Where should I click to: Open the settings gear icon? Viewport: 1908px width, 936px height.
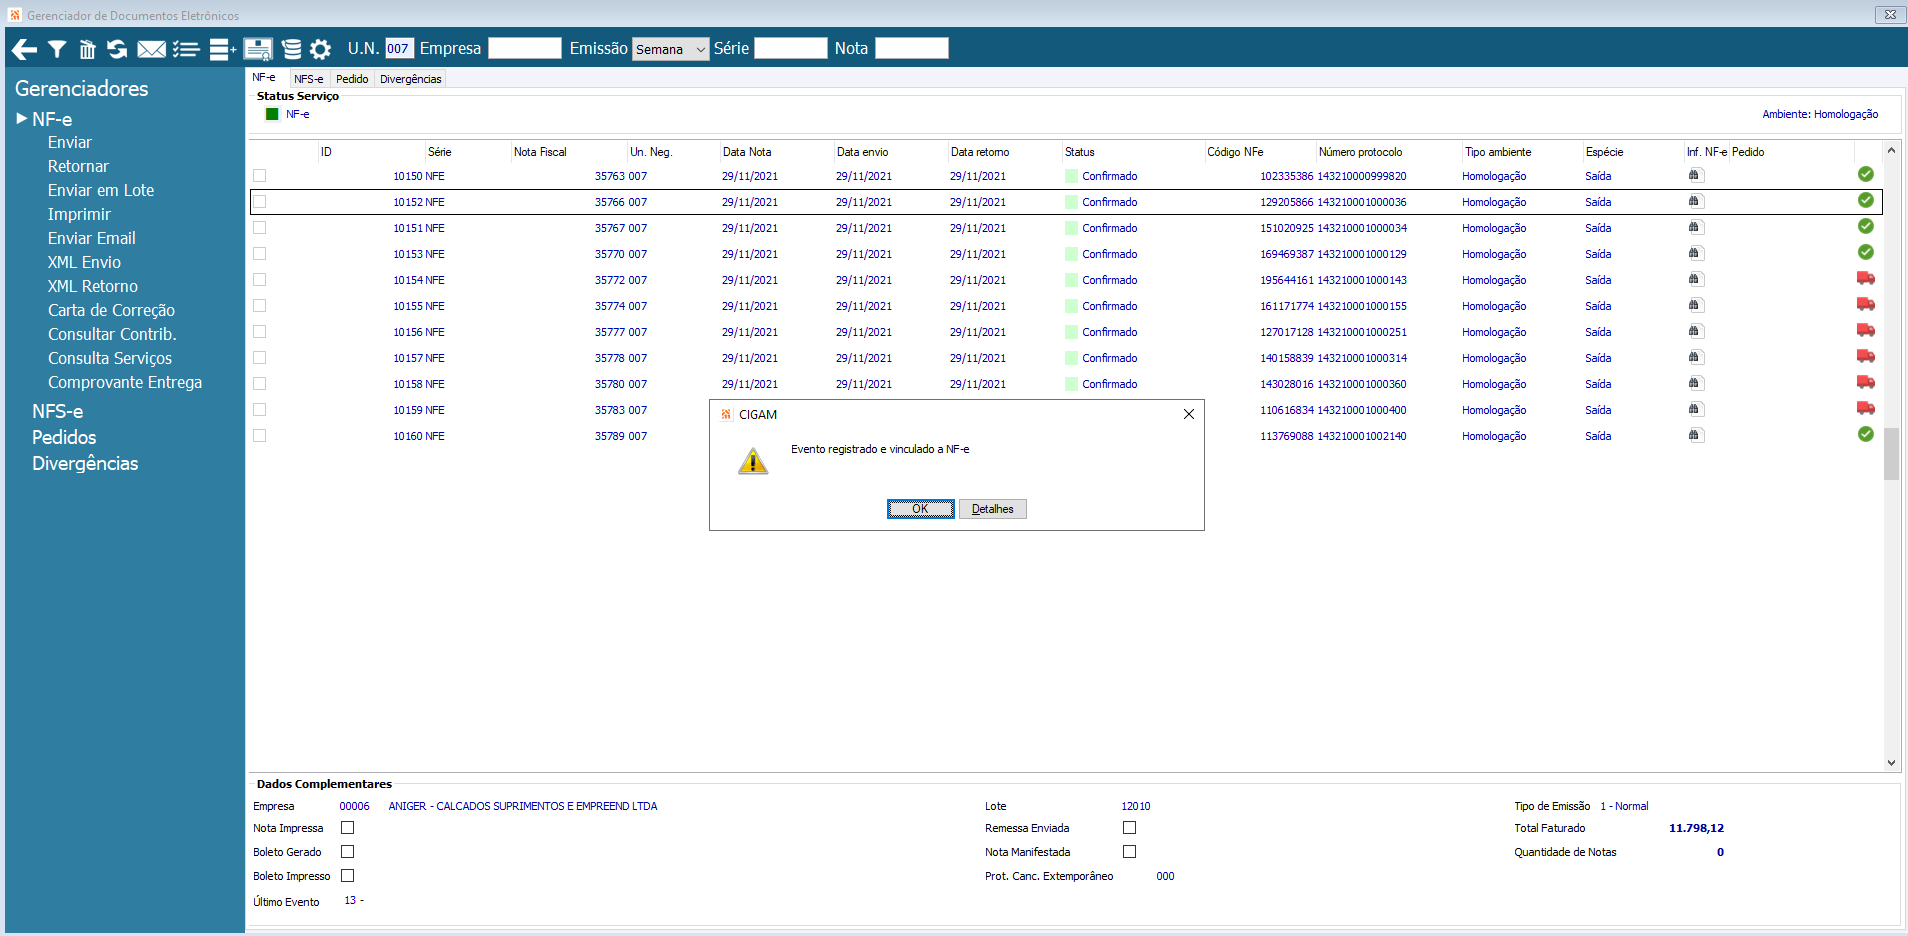coord(320,49)
